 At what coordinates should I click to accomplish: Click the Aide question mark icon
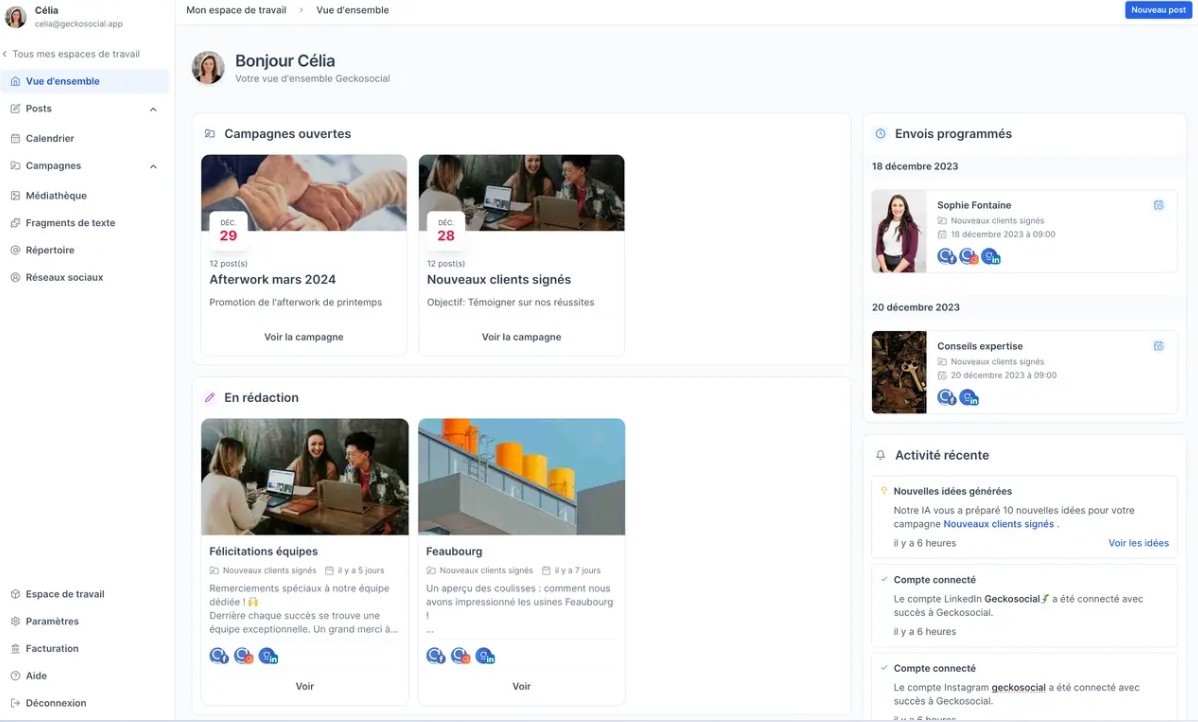15,675
